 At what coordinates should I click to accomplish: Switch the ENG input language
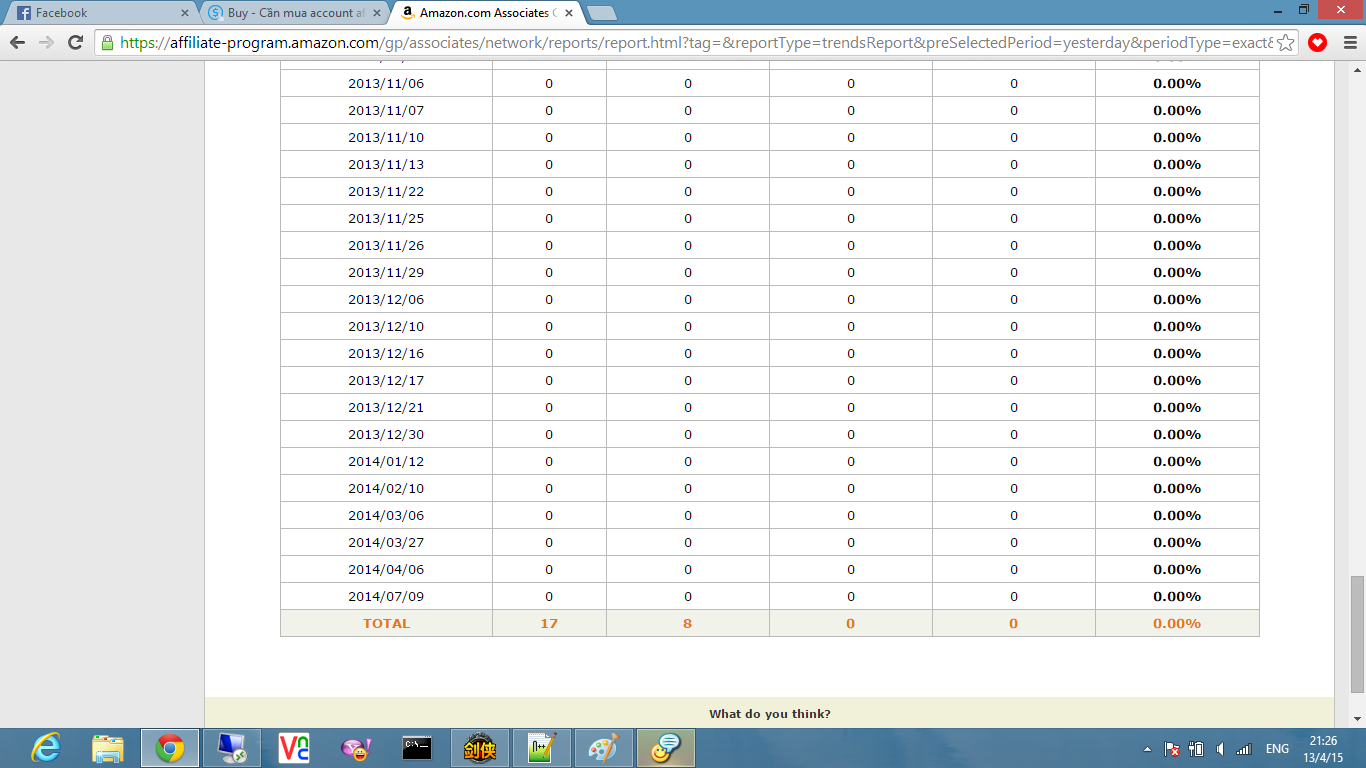pyautogui.click(x=1277, y=749)
